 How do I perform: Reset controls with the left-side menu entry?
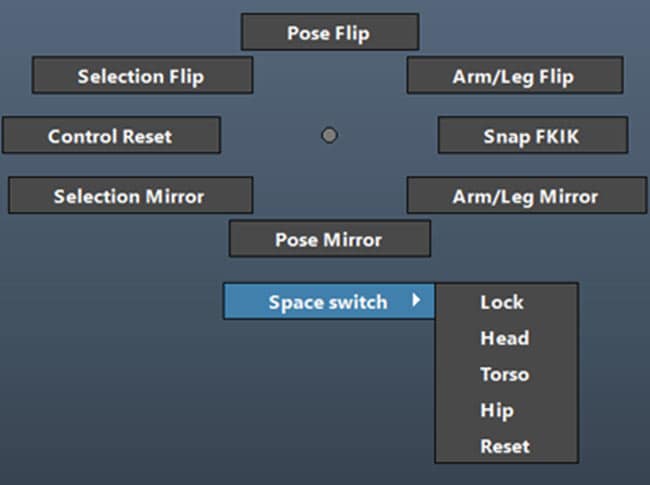coord(110,136)
